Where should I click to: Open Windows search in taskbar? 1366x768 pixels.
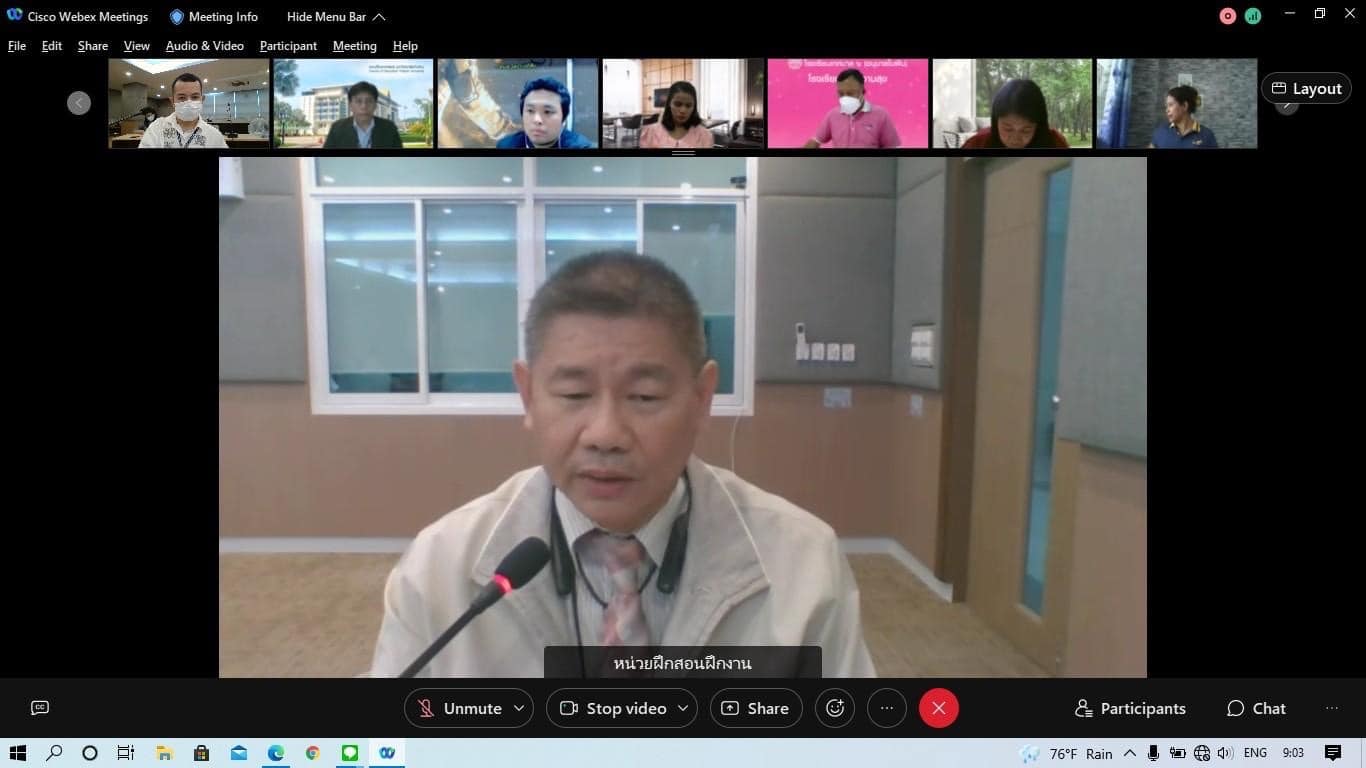54,753
